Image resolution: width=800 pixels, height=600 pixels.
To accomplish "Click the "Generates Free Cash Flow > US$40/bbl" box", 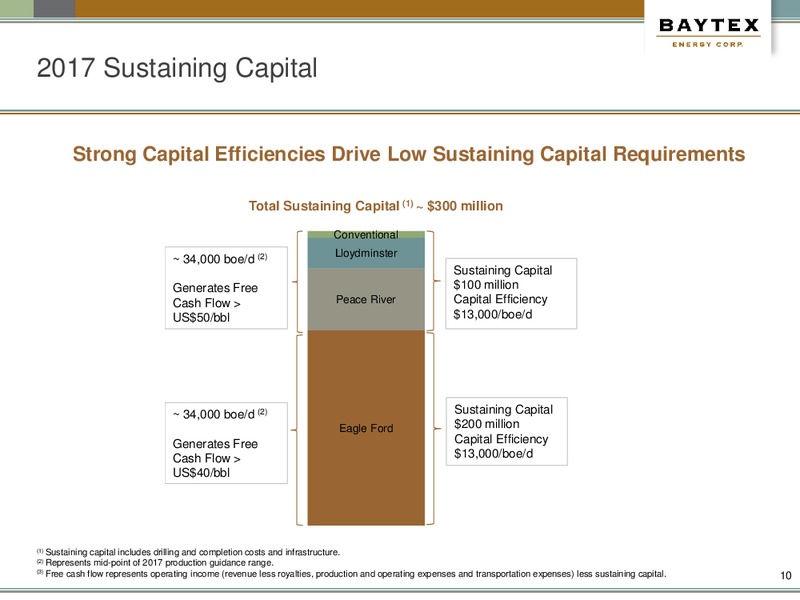I will click(x=226, y=443).
